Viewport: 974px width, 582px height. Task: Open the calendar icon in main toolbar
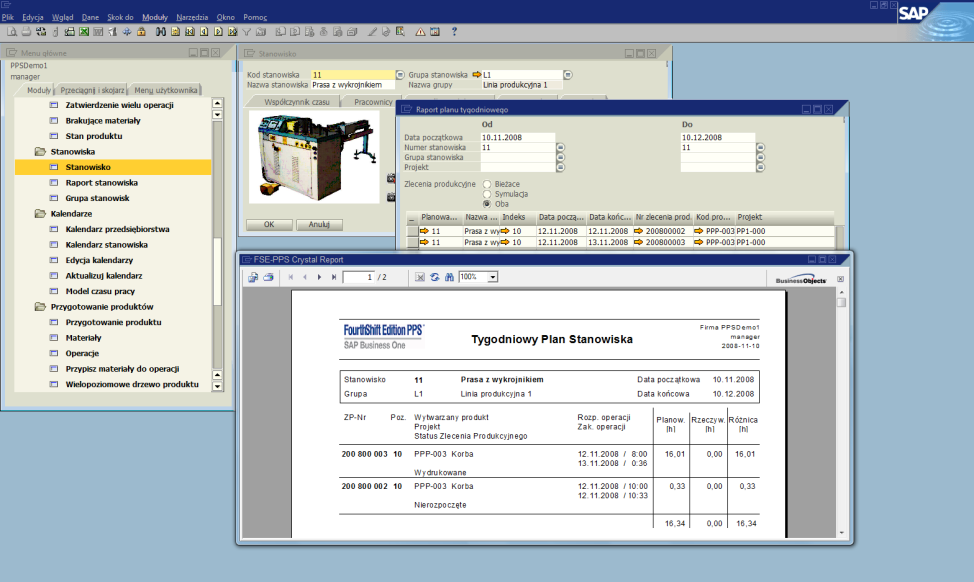click(435, 32)
